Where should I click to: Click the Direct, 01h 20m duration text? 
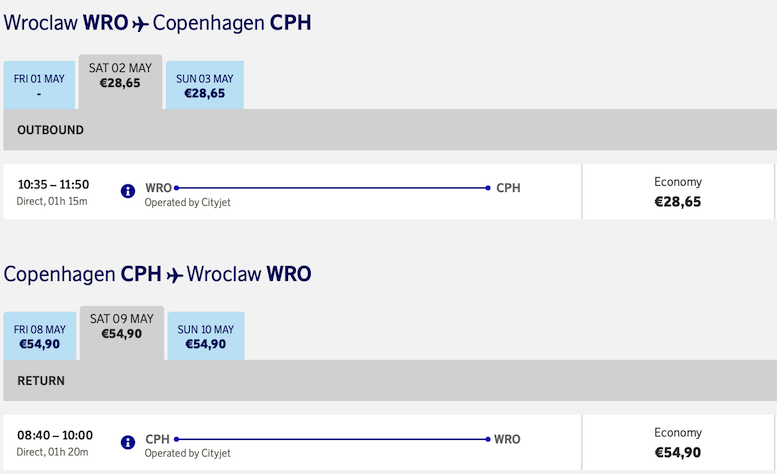coord(53,452)
